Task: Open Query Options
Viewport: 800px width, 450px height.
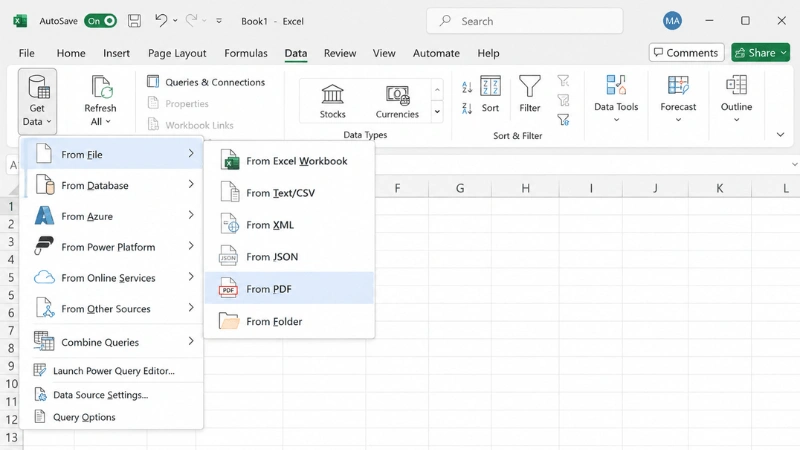Action: (x=113, y=417)
